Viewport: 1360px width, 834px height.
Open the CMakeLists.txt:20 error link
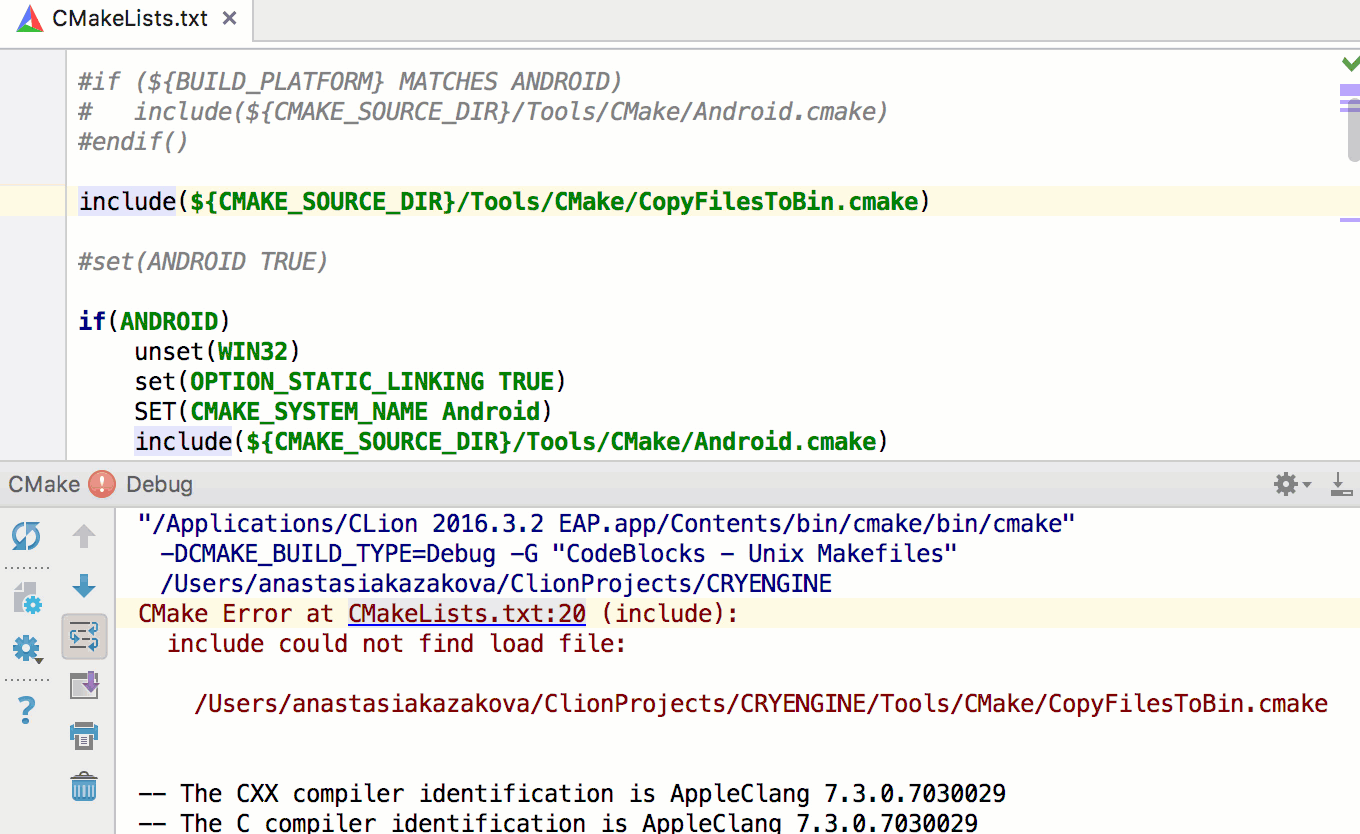point(467,614)
